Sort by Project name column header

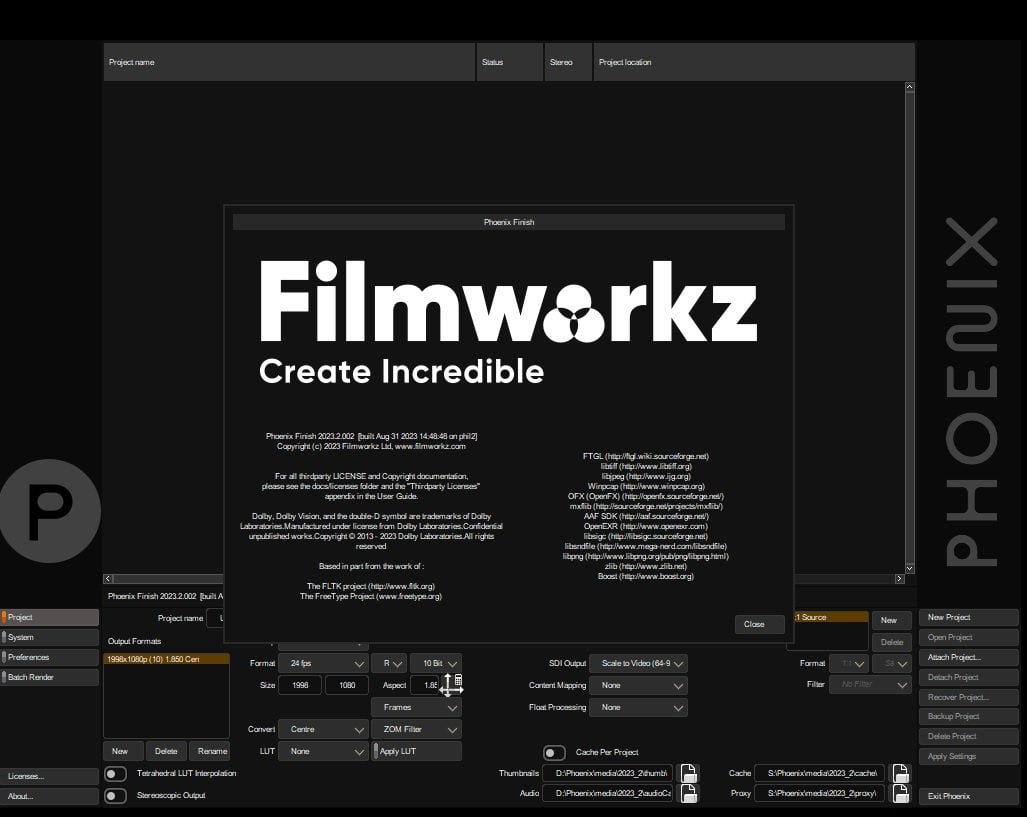coord(289,62)
